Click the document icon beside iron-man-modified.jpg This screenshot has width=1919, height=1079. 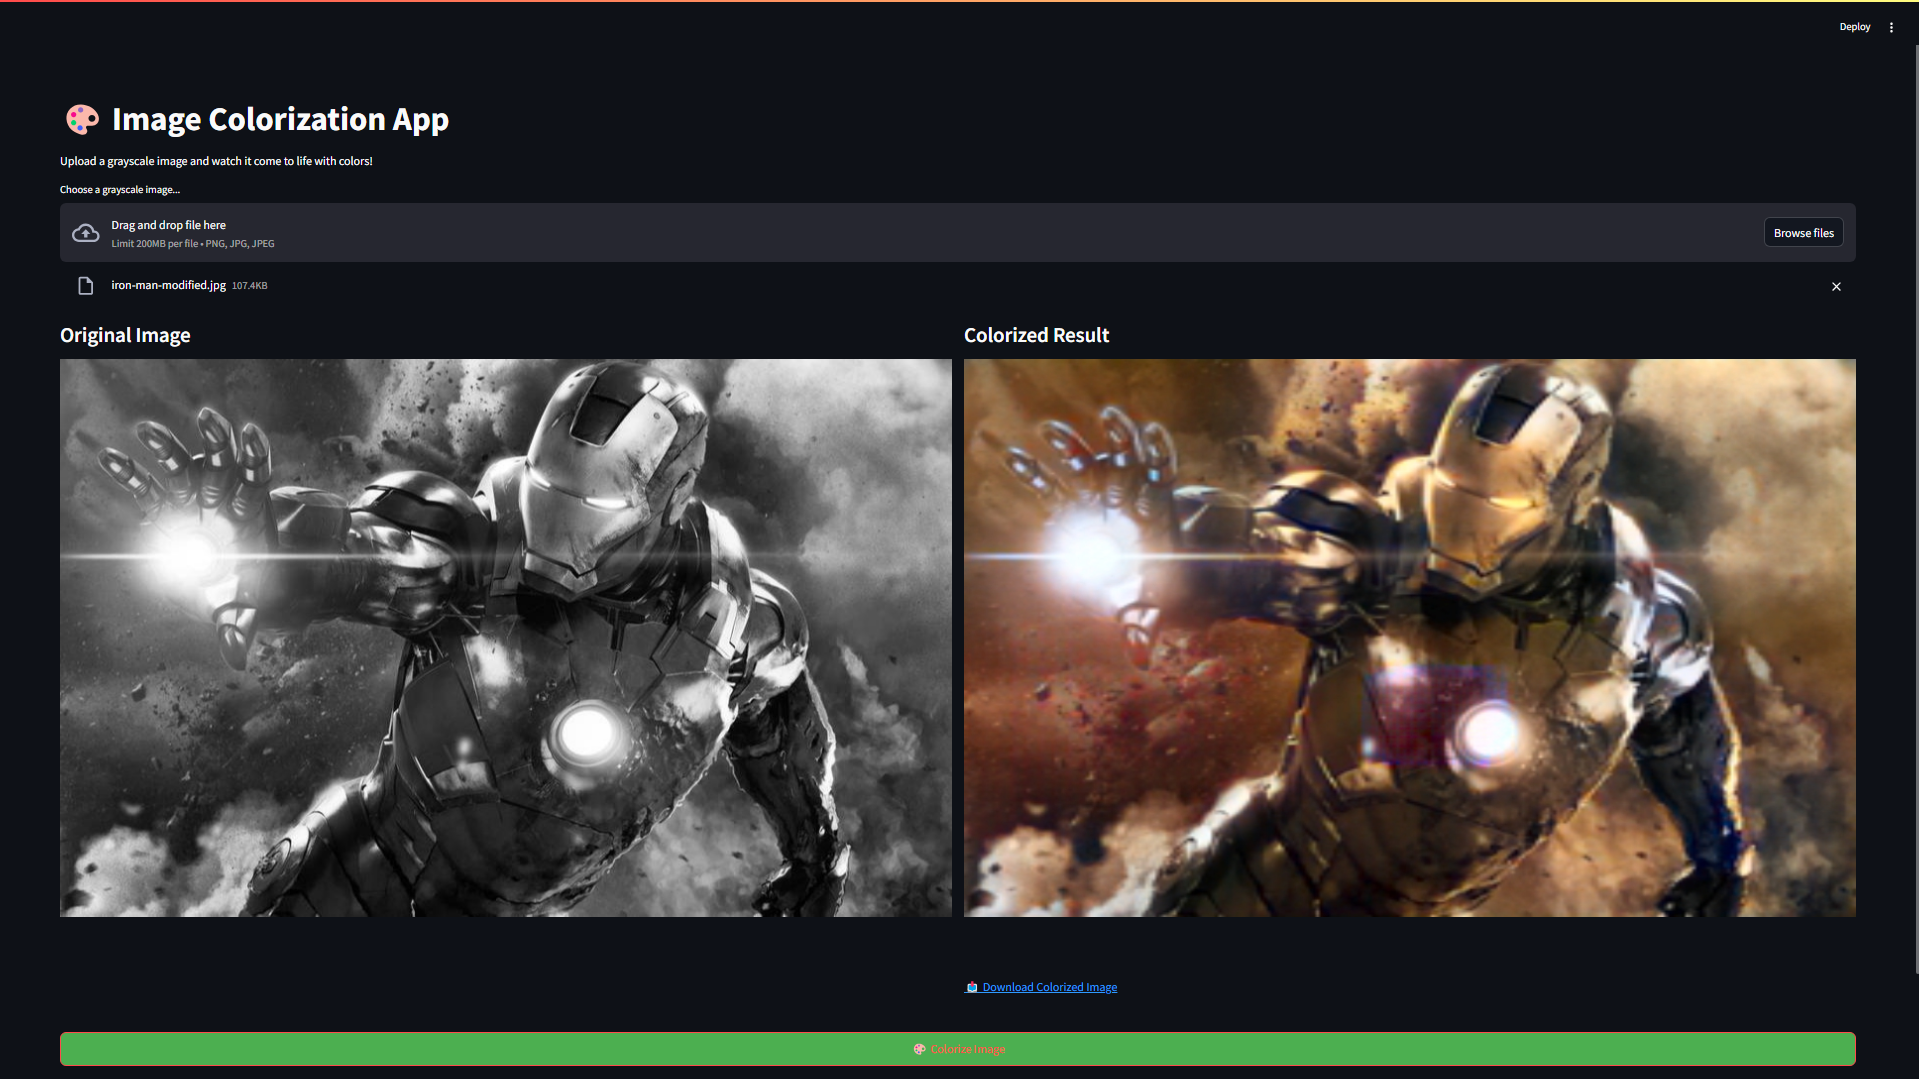[86, 286]
